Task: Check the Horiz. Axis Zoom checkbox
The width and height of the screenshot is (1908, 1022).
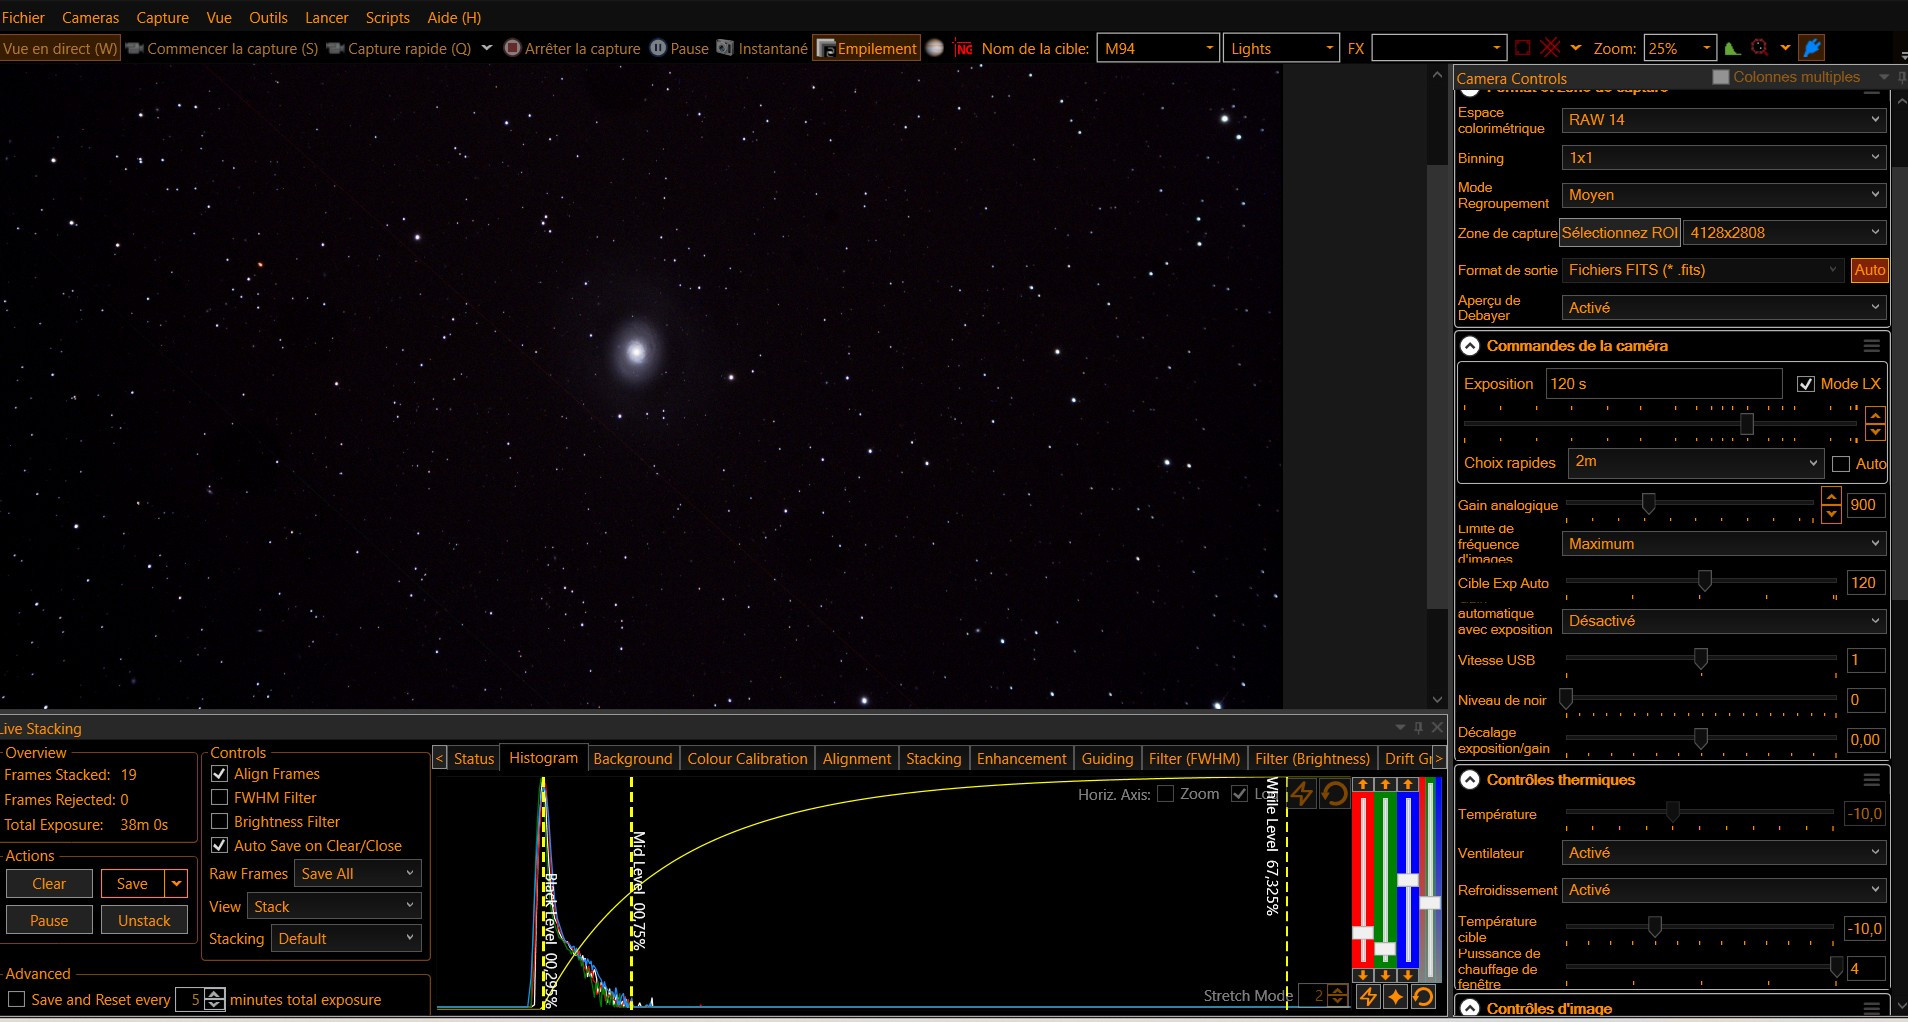Action: (x=1165, y=794)
